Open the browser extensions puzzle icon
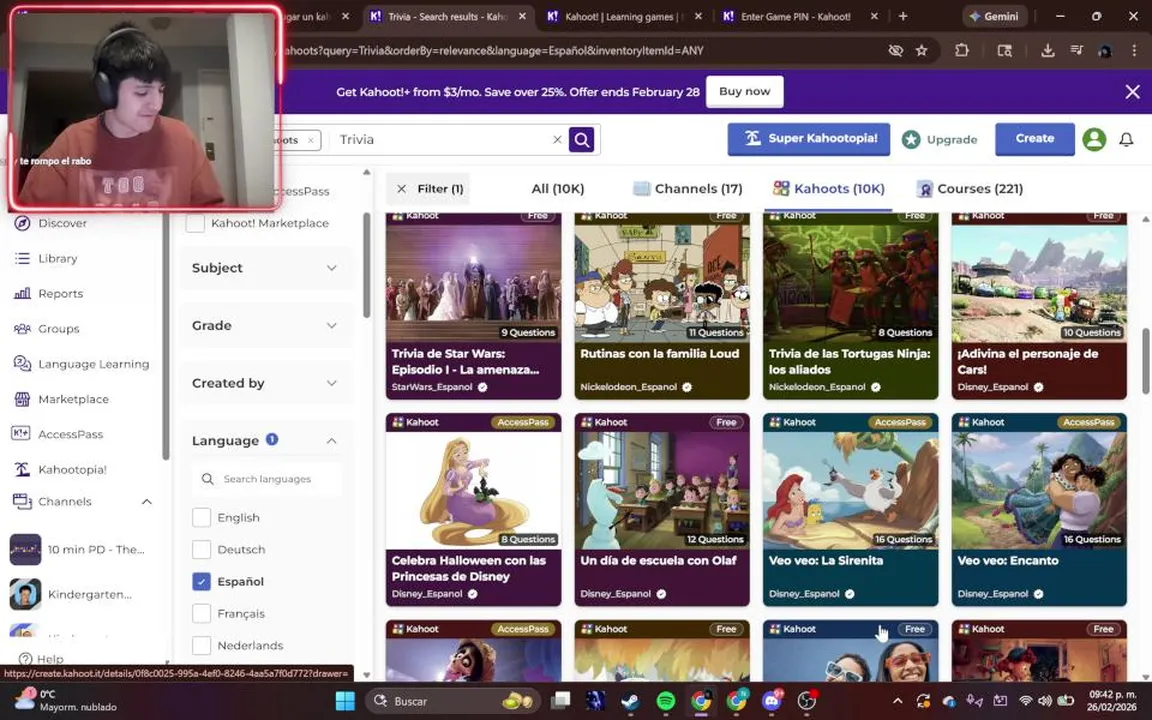Screen dimensions: 1152x720 pos(962,51)
